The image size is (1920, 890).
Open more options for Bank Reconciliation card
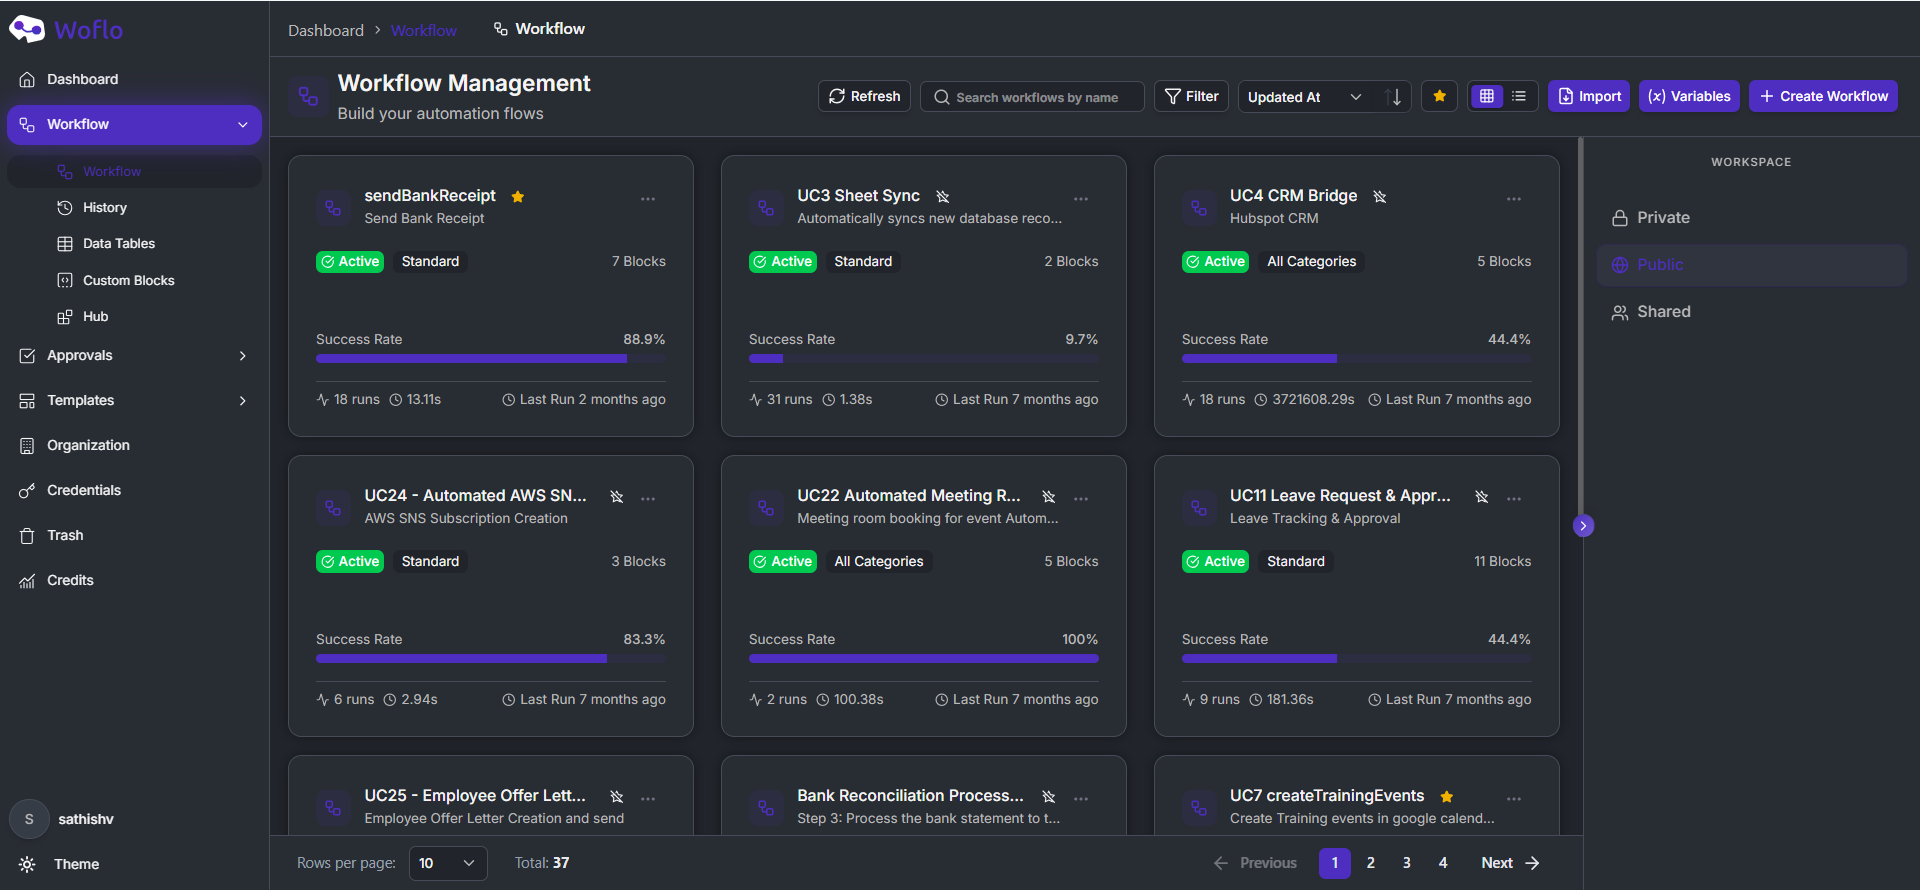tap(1081, 798)
